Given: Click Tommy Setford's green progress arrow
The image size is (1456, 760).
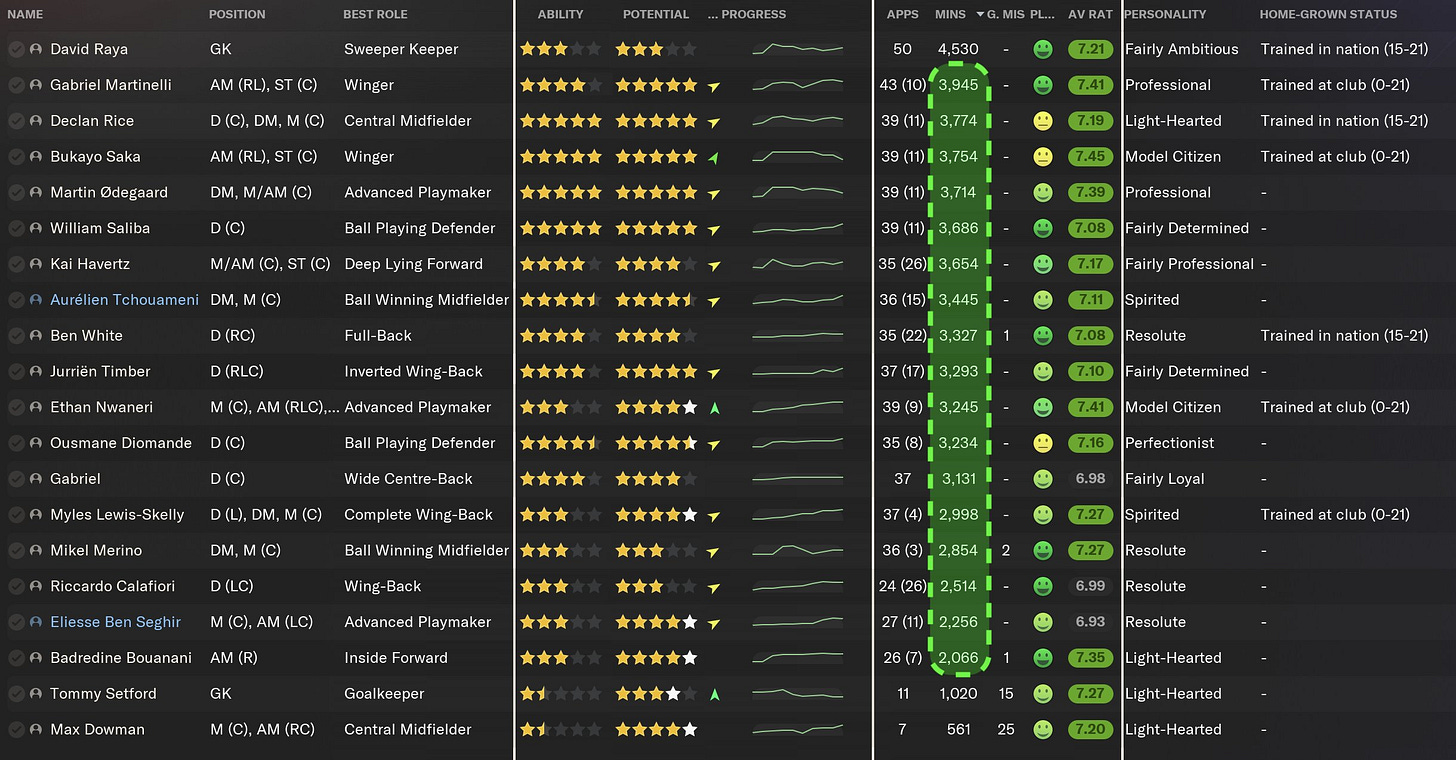Looking at the screenshot, I should pos(714,693).
